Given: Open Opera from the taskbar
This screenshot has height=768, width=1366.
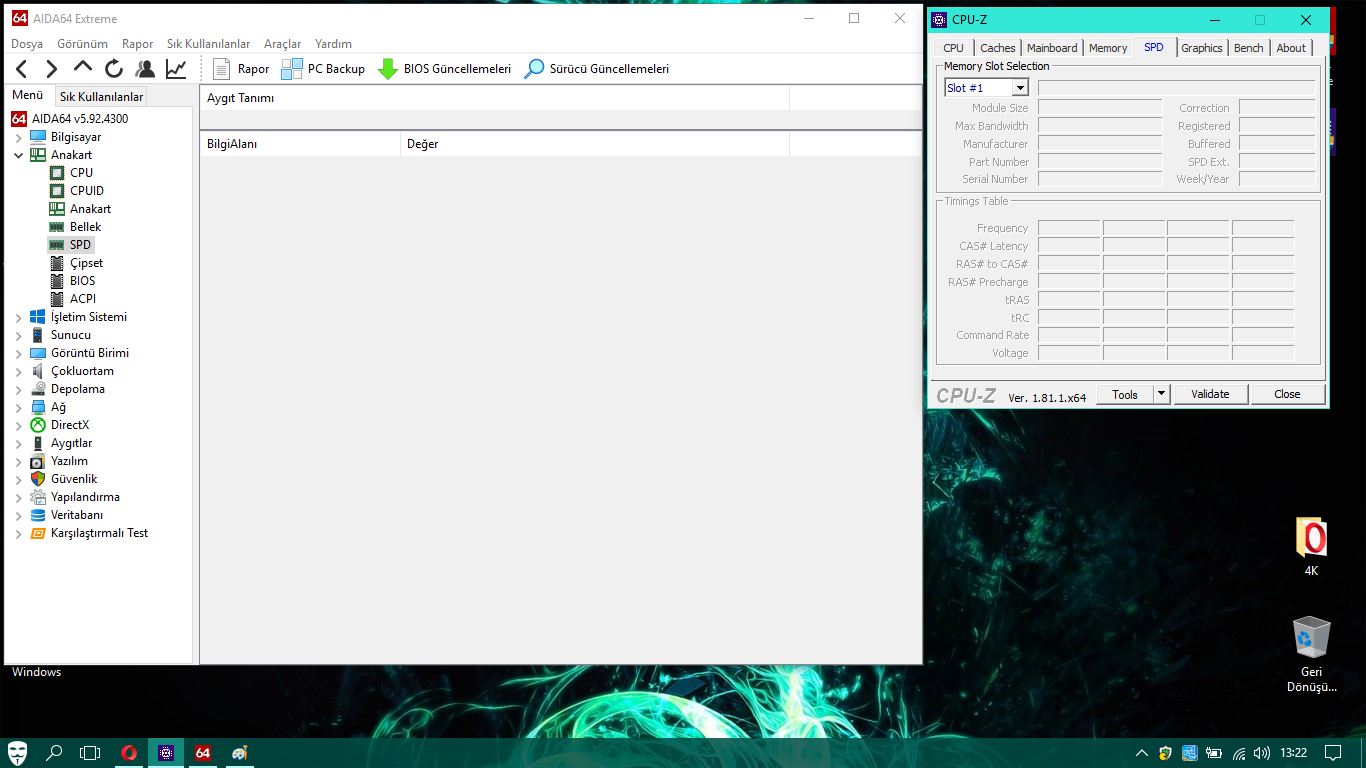Looking at the screenshot, I should [129, 753].
